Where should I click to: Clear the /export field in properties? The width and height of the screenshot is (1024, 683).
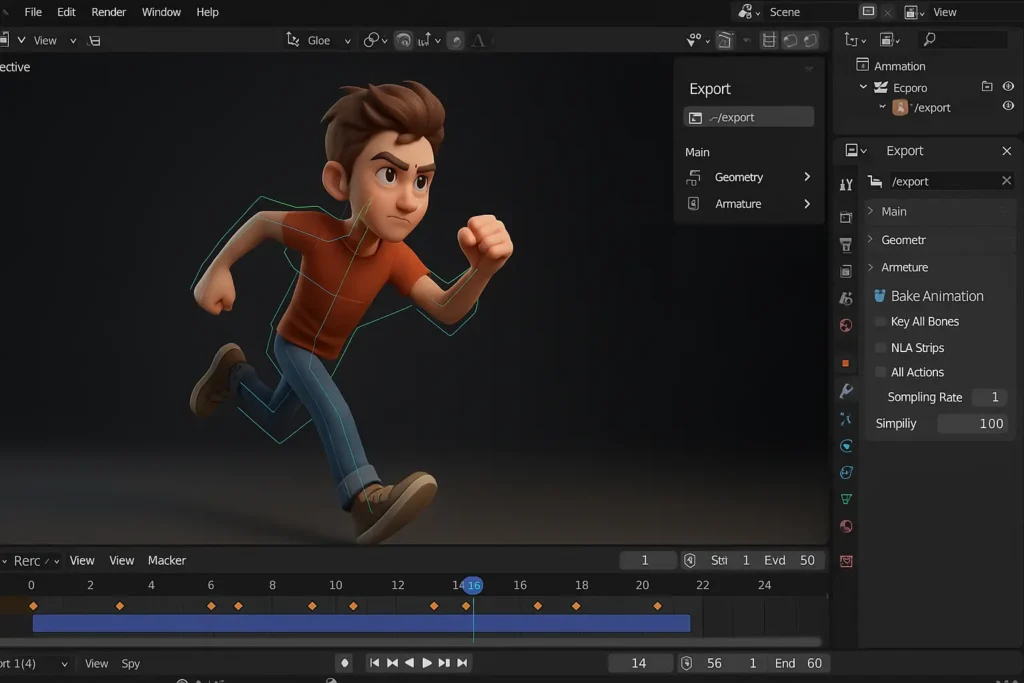point(1006,181)
